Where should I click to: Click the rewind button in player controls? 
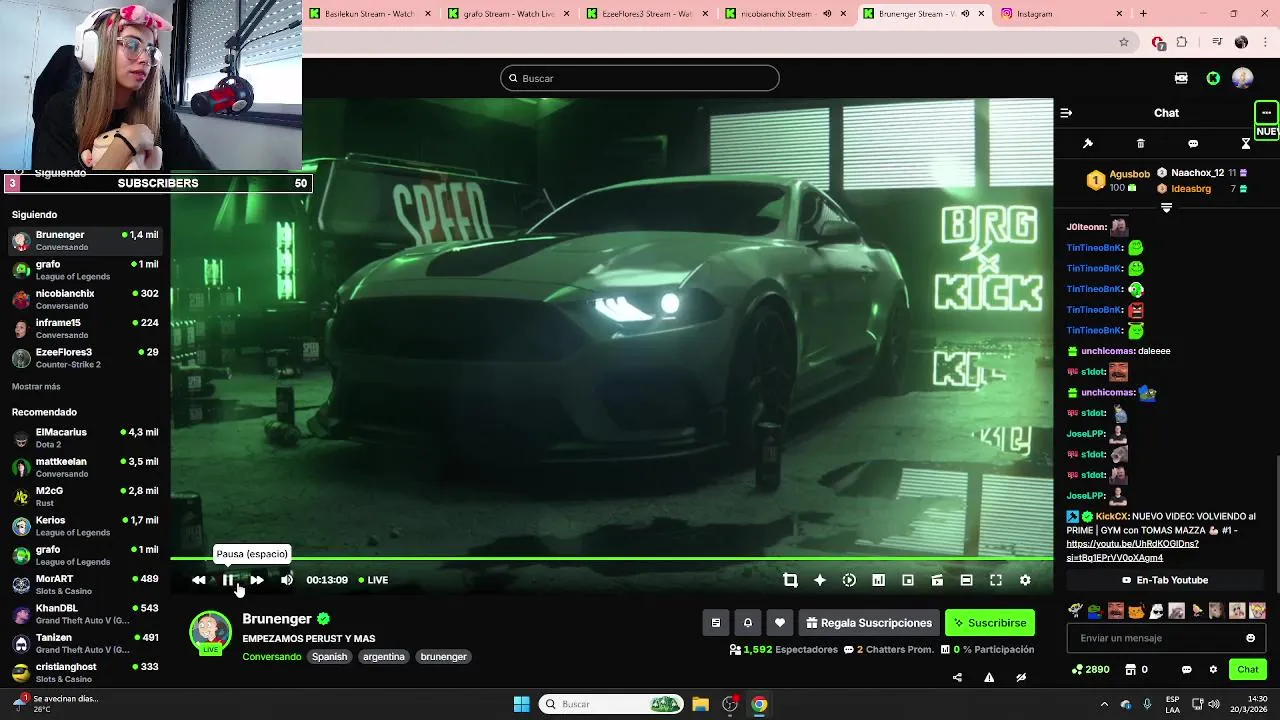coord(199,580)
